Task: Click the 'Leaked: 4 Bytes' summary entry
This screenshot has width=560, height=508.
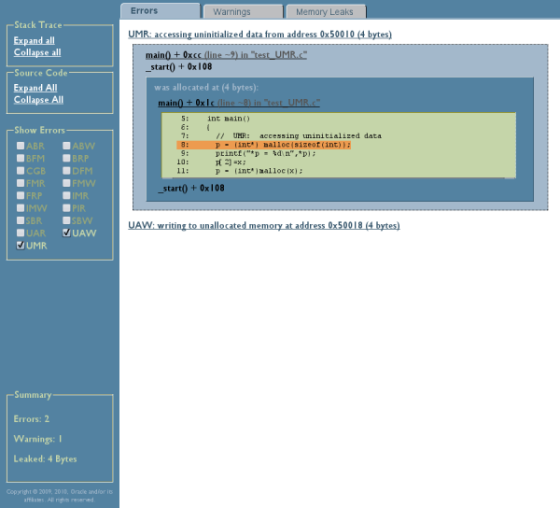Action: point(45,459)
